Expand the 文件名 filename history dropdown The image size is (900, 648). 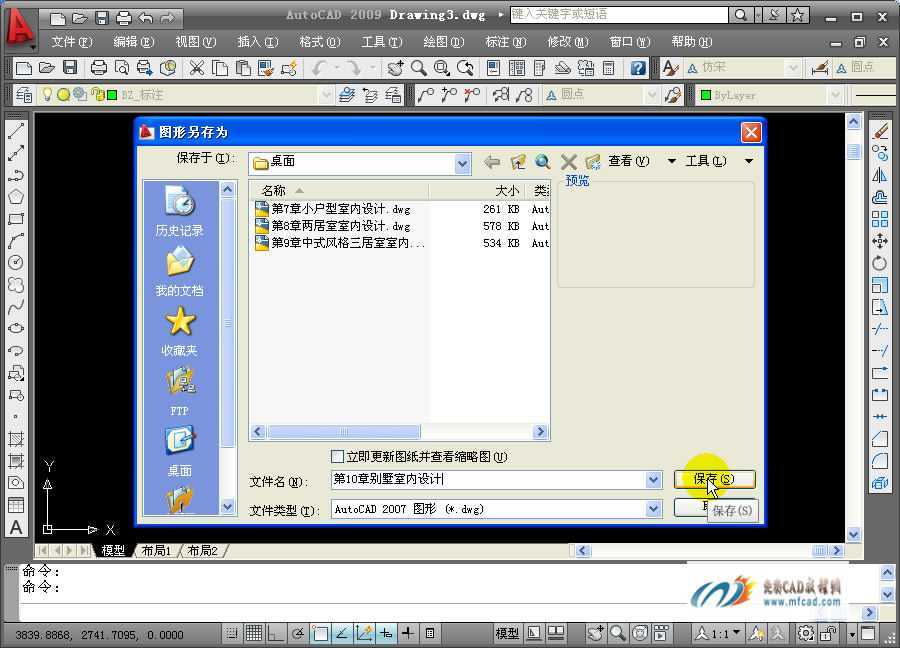point(653,479)
